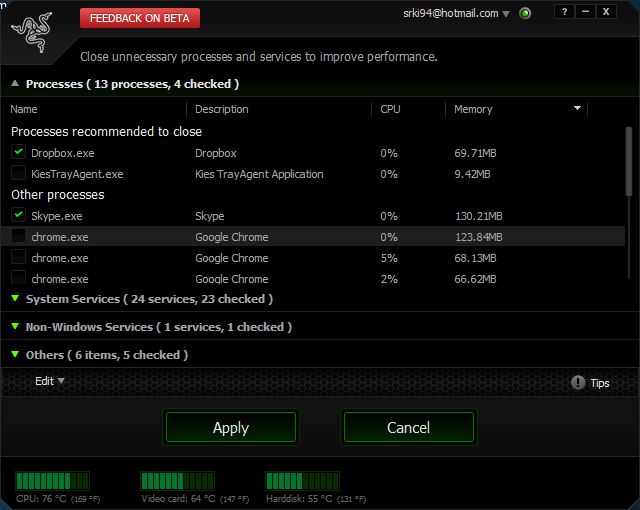
Task: Check the chrome.exe 123.84MB row checkbox
Action: click(18, 236)
